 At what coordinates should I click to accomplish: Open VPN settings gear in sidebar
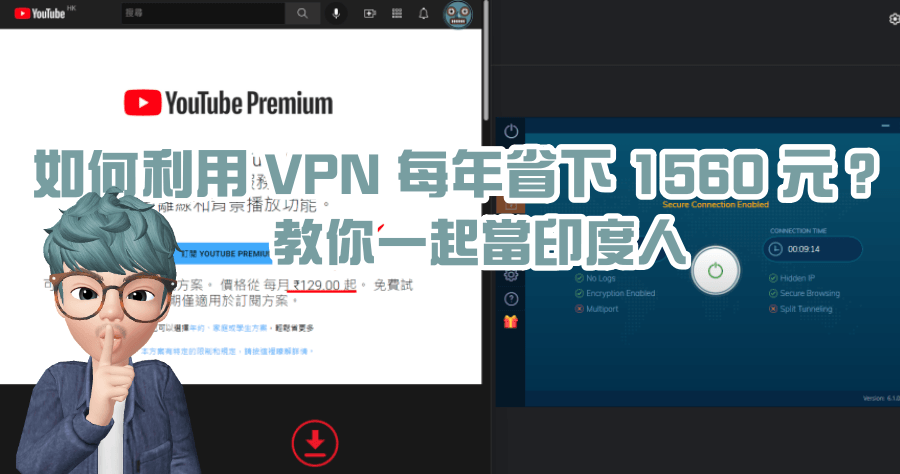pos(511,275)
